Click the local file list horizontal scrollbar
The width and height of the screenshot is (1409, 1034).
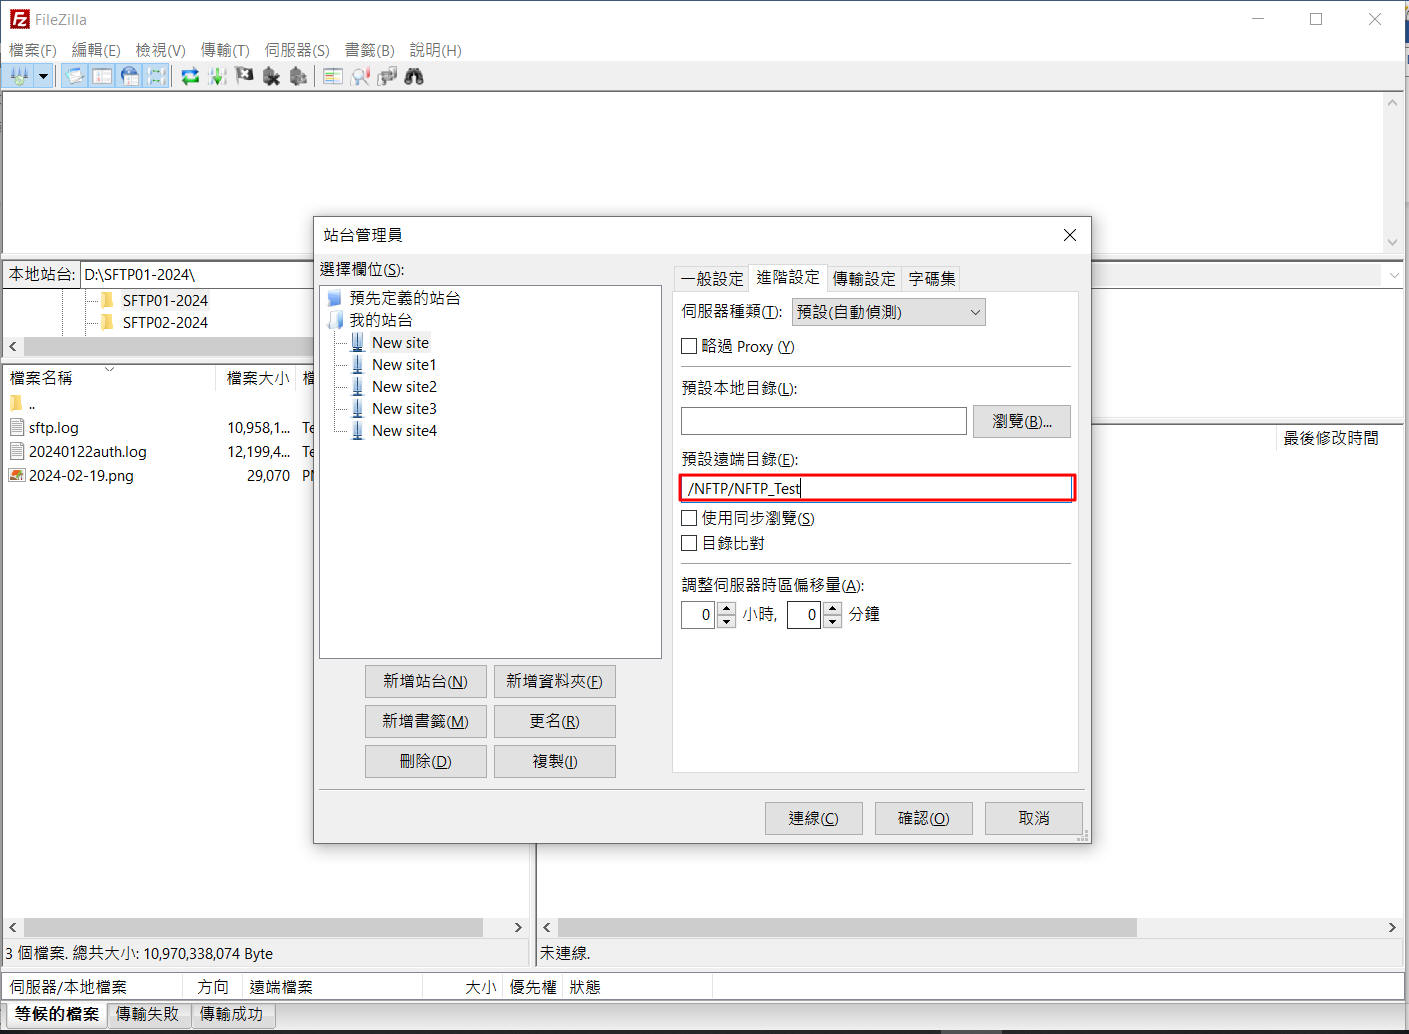coord(252,928)
